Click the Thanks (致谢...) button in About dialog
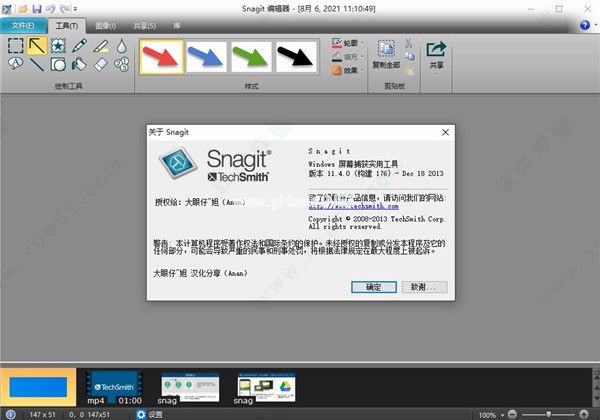600x420 pixels. 424,287
